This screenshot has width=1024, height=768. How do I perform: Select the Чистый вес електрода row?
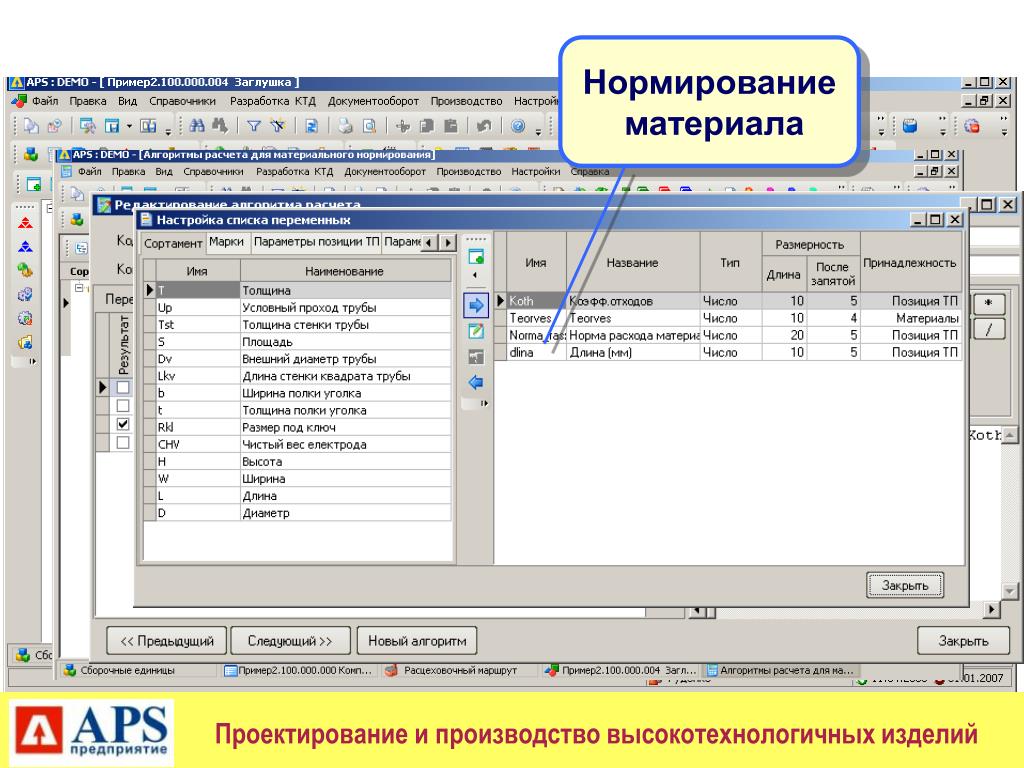click(297, 445)
